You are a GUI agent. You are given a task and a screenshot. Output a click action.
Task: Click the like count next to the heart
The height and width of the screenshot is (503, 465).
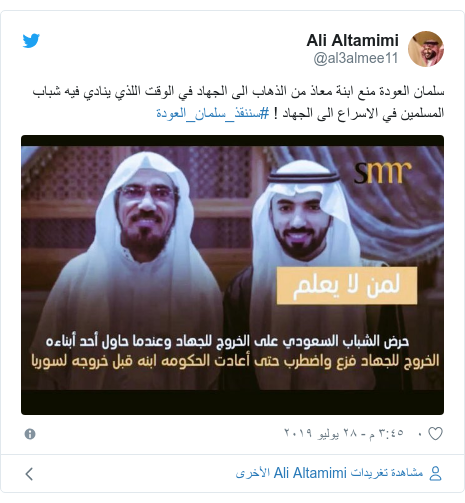click(x=419, y=434)
